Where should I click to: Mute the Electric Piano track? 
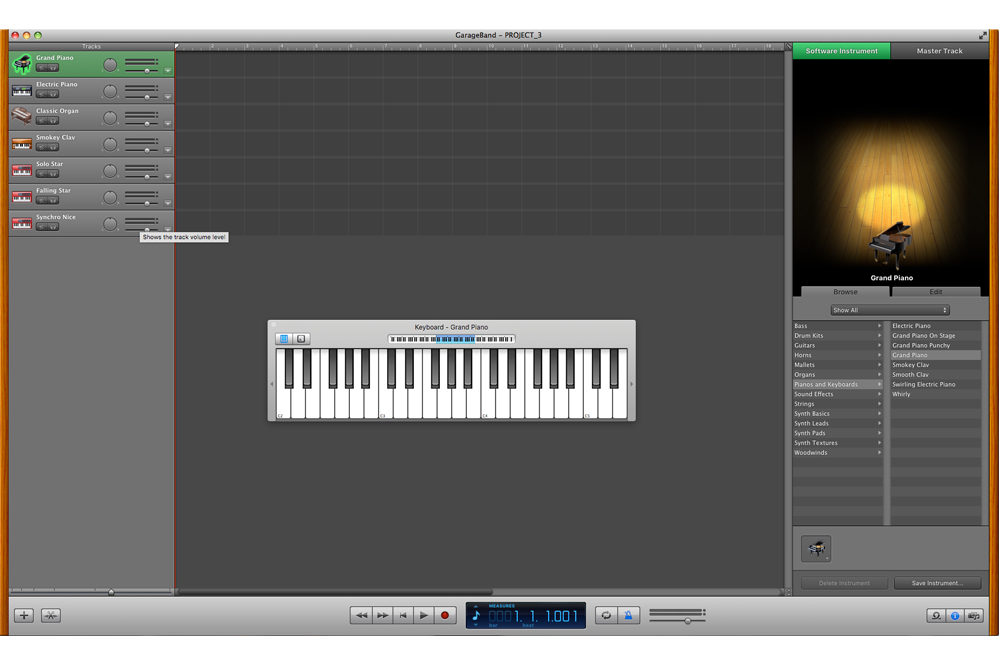42,94
